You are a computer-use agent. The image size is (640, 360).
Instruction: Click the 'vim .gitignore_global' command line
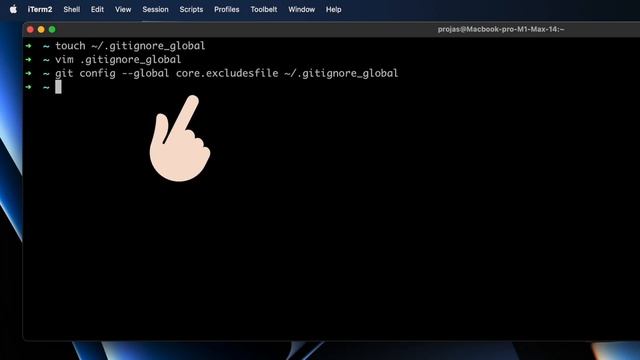pyautogui.click(x=118, y=60)
